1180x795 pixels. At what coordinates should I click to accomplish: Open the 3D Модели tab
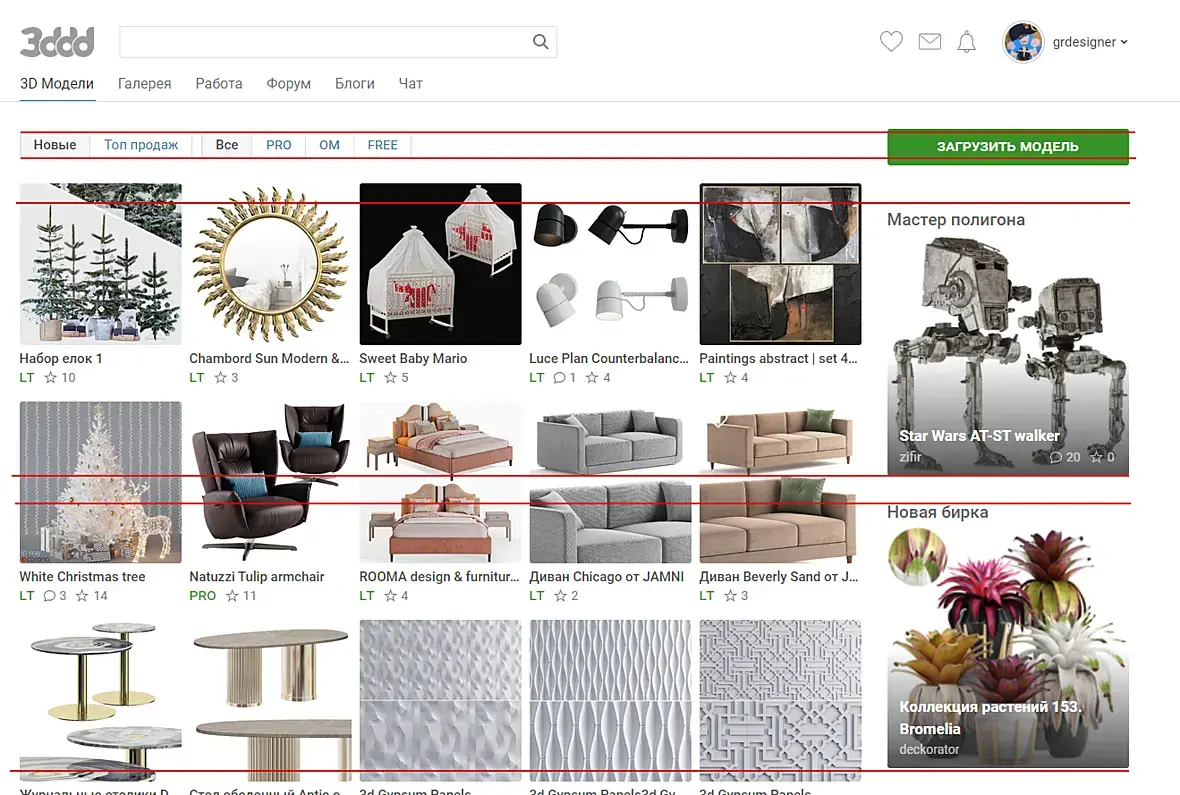pyautogui.click(x=57, y=84)
